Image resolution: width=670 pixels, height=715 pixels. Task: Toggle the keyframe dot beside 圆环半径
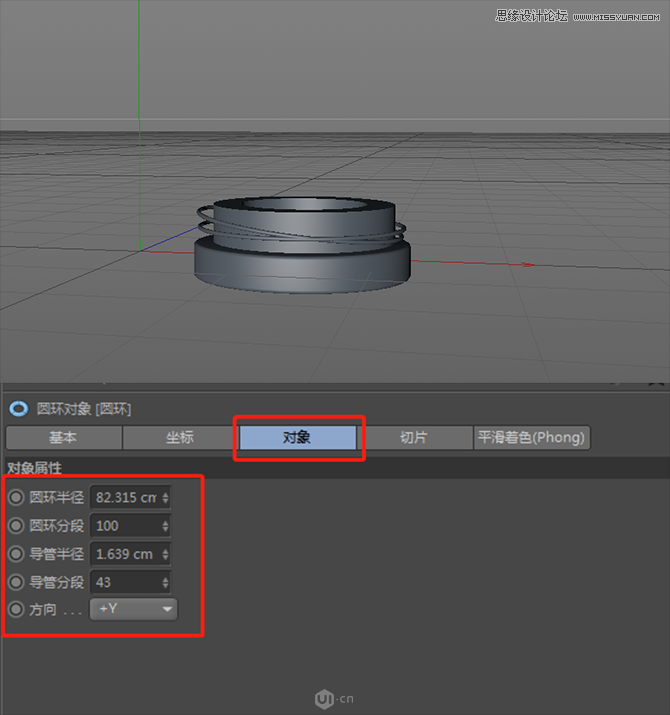pyautogui.click(x=16, y=497)
